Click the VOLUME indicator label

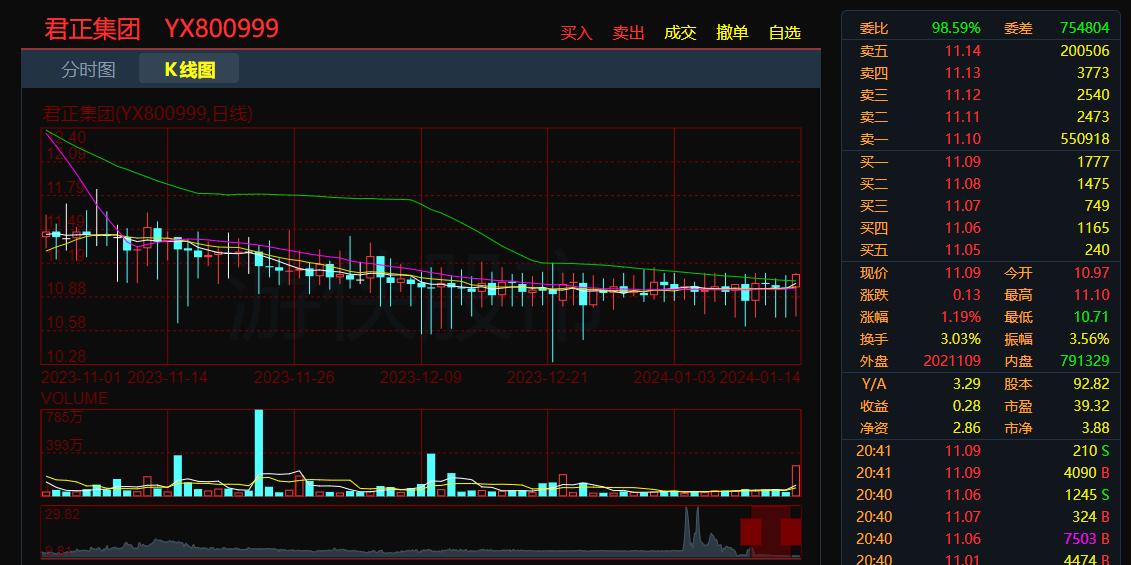[75, 398]
